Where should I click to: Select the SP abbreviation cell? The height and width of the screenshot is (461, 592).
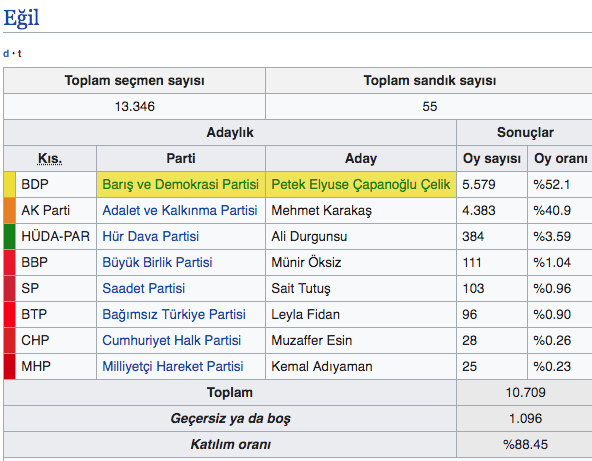point(56,288)
